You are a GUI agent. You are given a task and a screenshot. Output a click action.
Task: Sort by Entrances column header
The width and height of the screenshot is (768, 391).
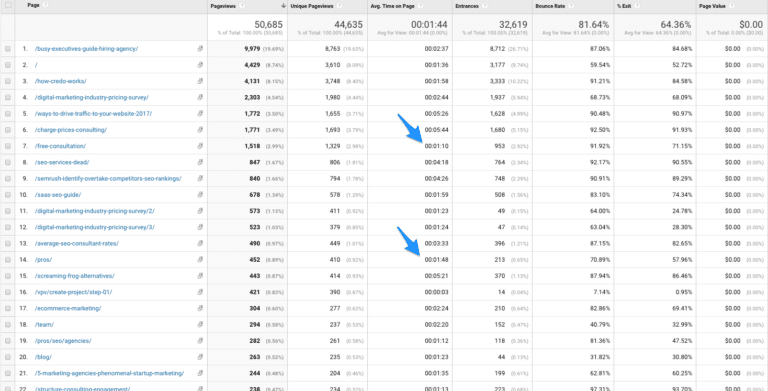click(467, 6)
